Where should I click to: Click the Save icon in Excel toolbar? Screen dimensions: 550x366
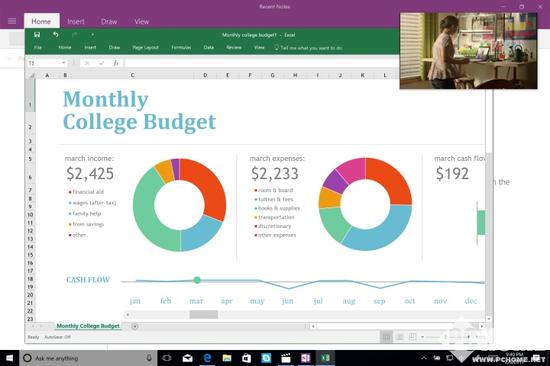point(37,34)
